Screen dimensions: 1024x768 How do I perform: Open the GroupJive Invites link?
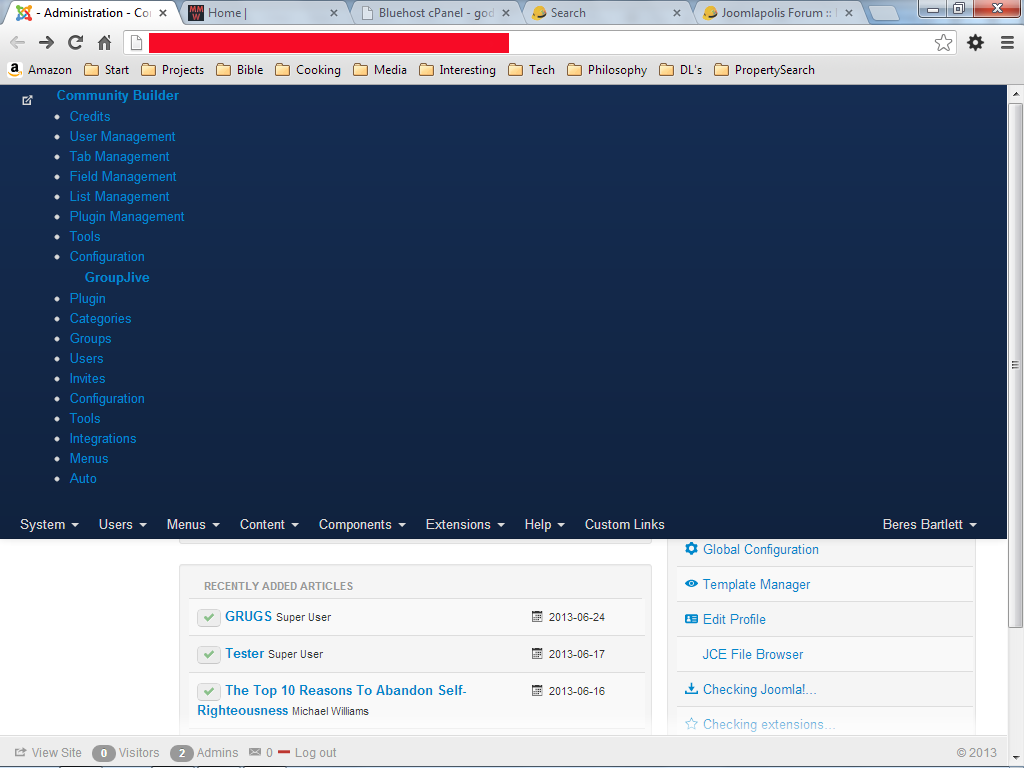point(88,378)
